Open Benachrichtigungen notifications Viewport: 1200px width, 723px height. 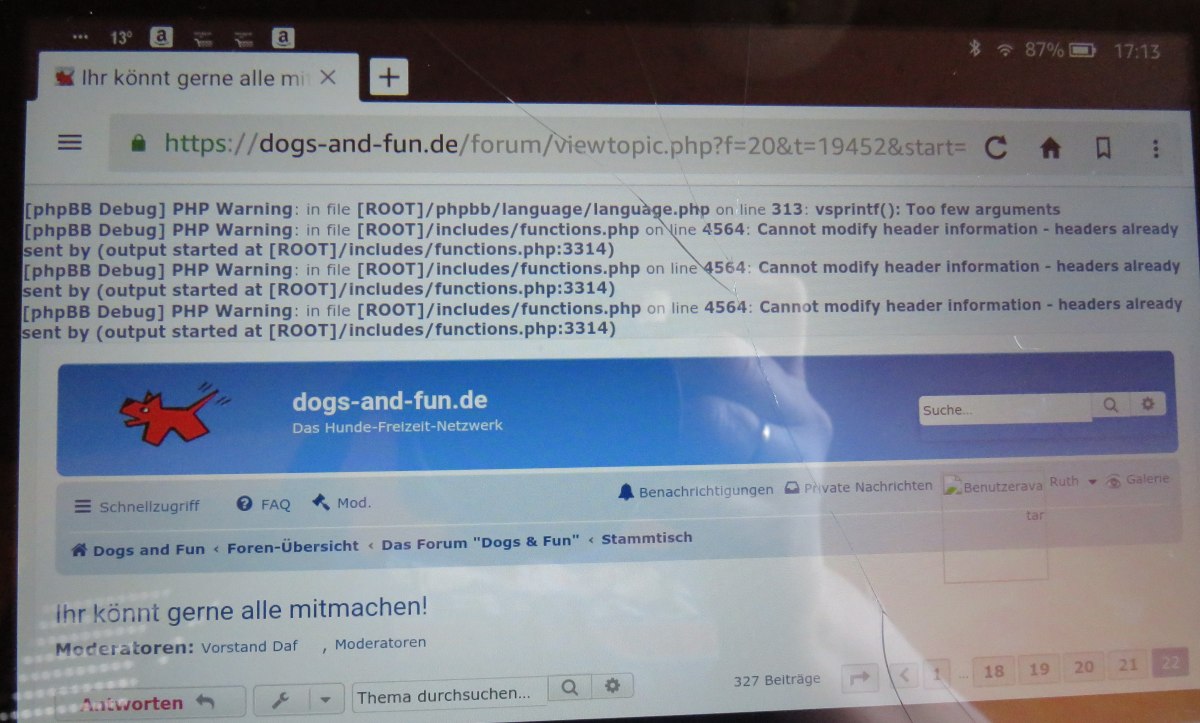point(696,491)
